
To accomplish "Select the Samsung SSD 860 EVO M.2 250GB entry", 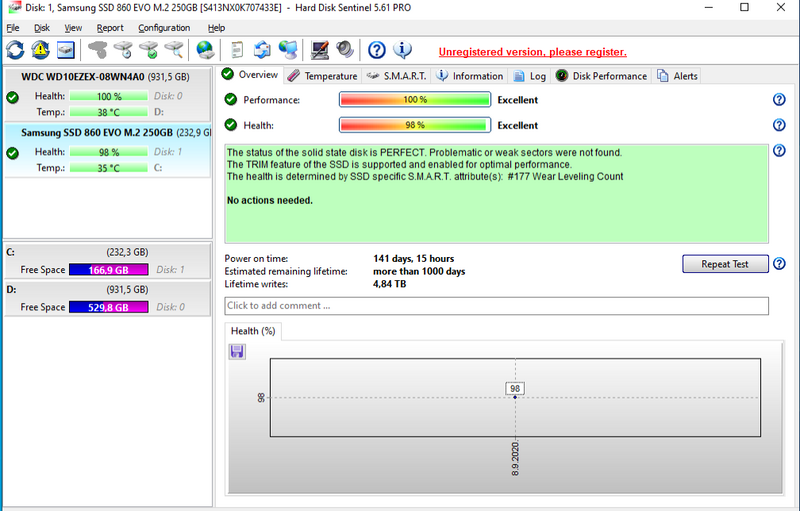I will [x=108, y=150].
